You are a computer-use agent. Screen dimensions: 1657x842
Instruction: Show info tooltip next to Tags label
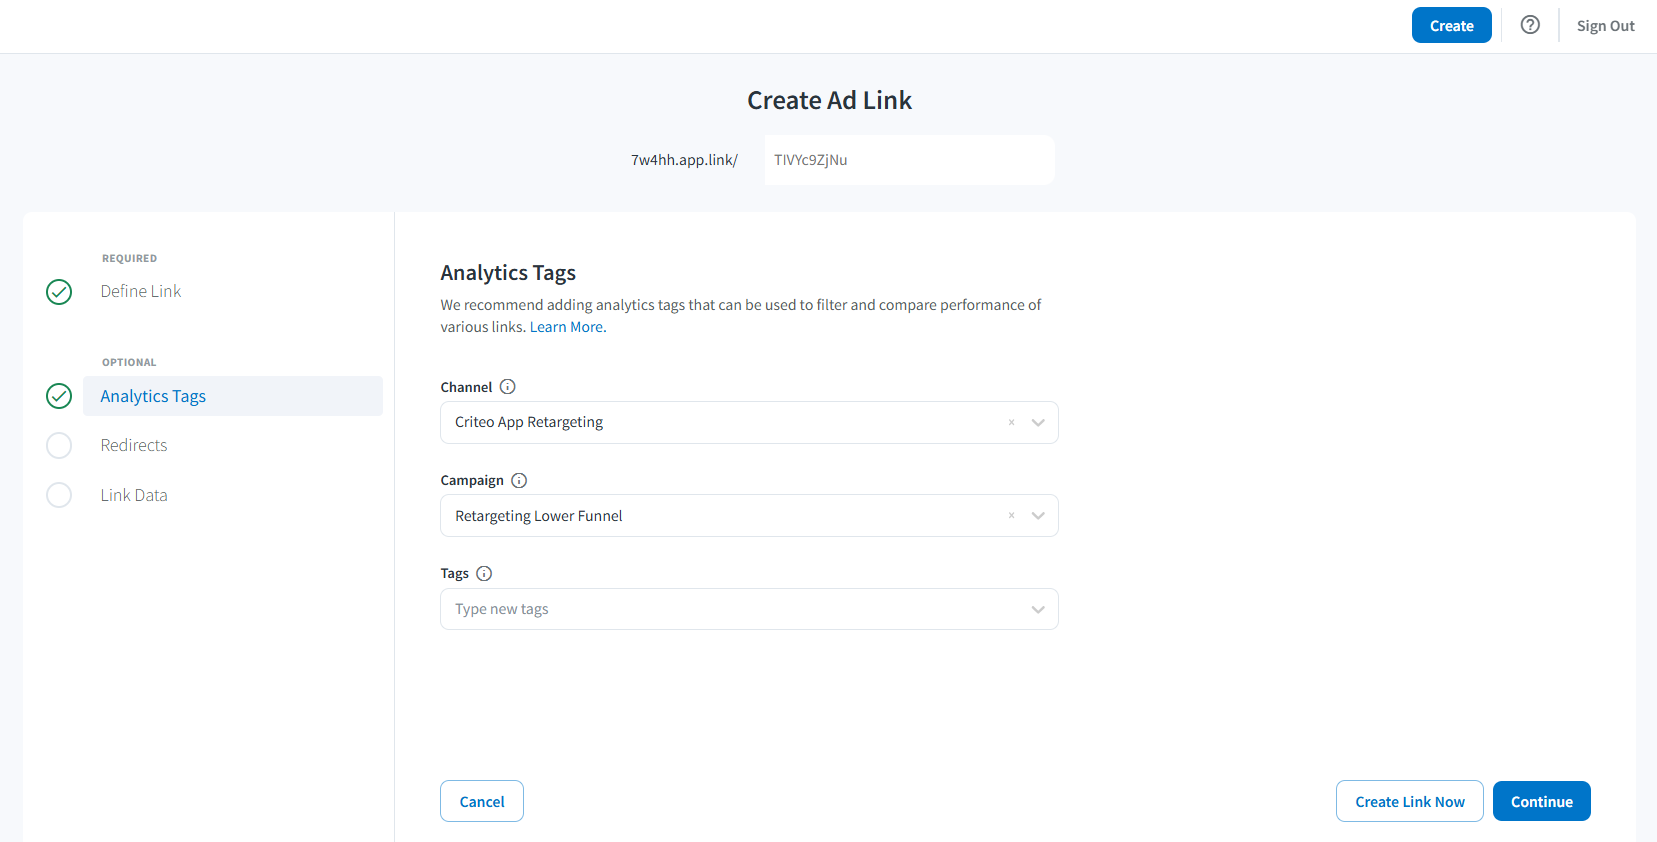pyautogui.click(x=484, y=573)
